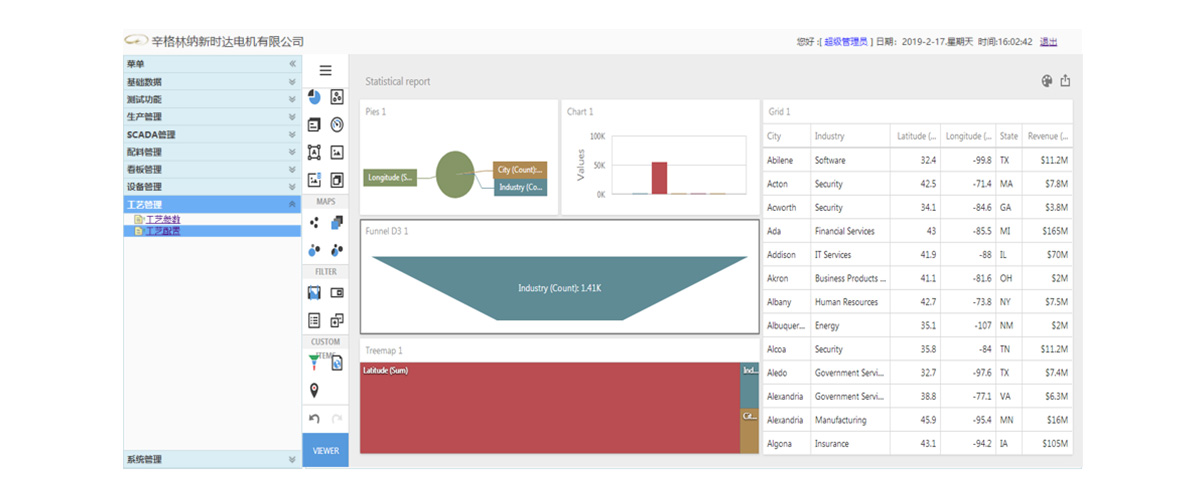Pick the List Box filter icon
1200x500 pixels.
314,320
